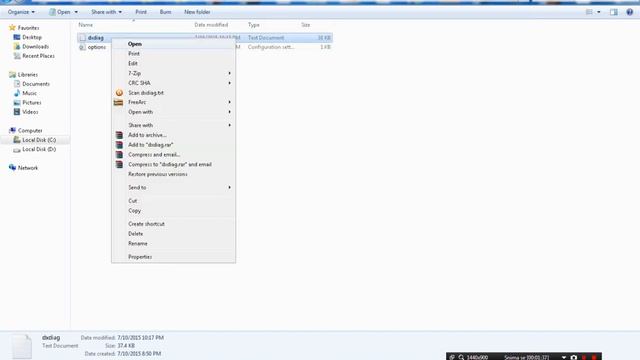Open Recent Places in Favorites
This screenshot has height=360, width=640.
(x=38, y=56)
